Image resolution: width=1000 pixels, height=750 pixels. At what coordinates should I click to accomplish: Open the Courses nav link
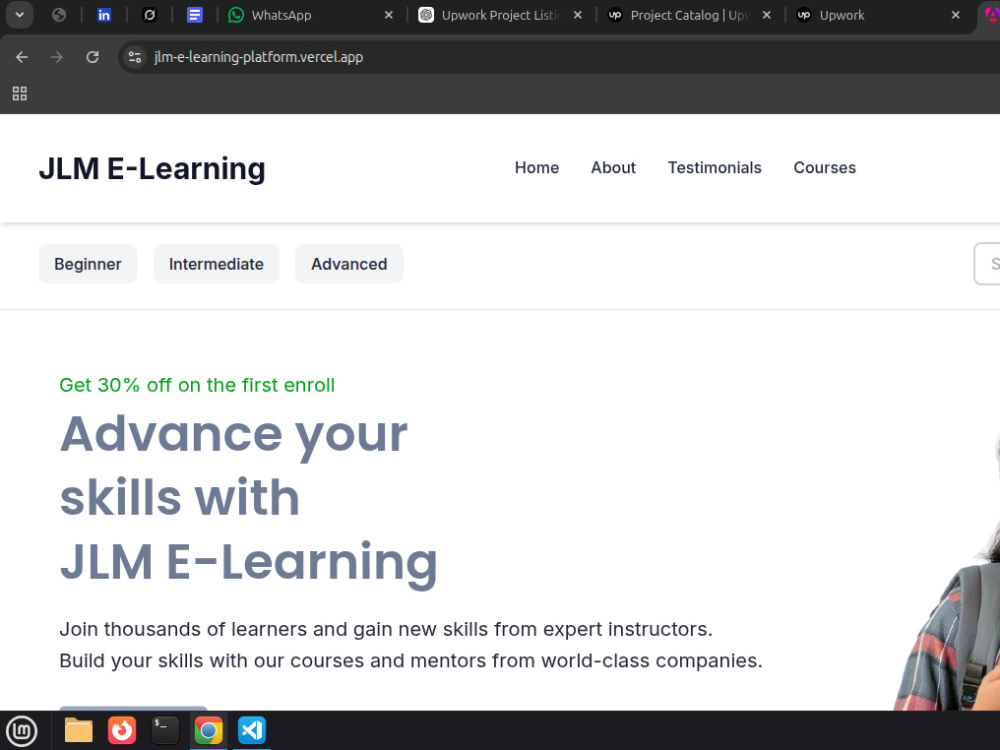(825, 168)
